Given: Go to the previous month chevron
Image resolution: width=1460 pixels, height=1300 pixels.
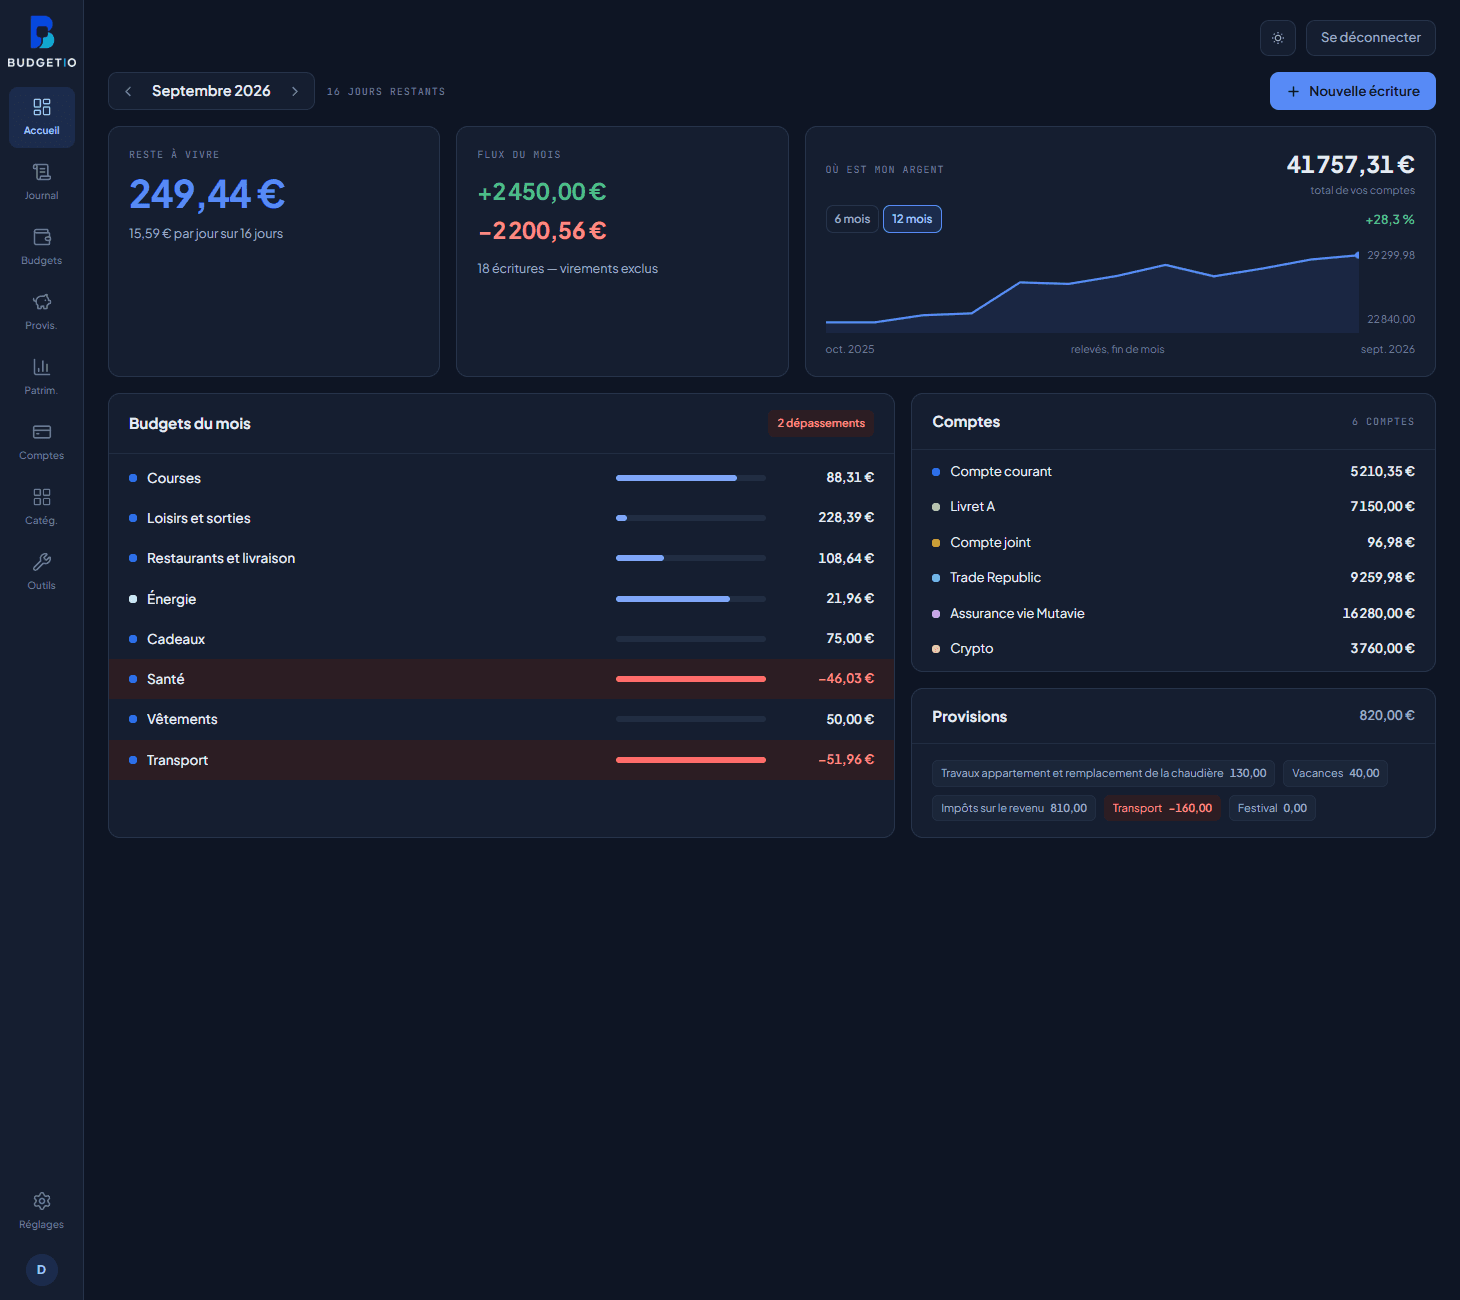Looking at the screenshot, I should click(x=128, y=91).
